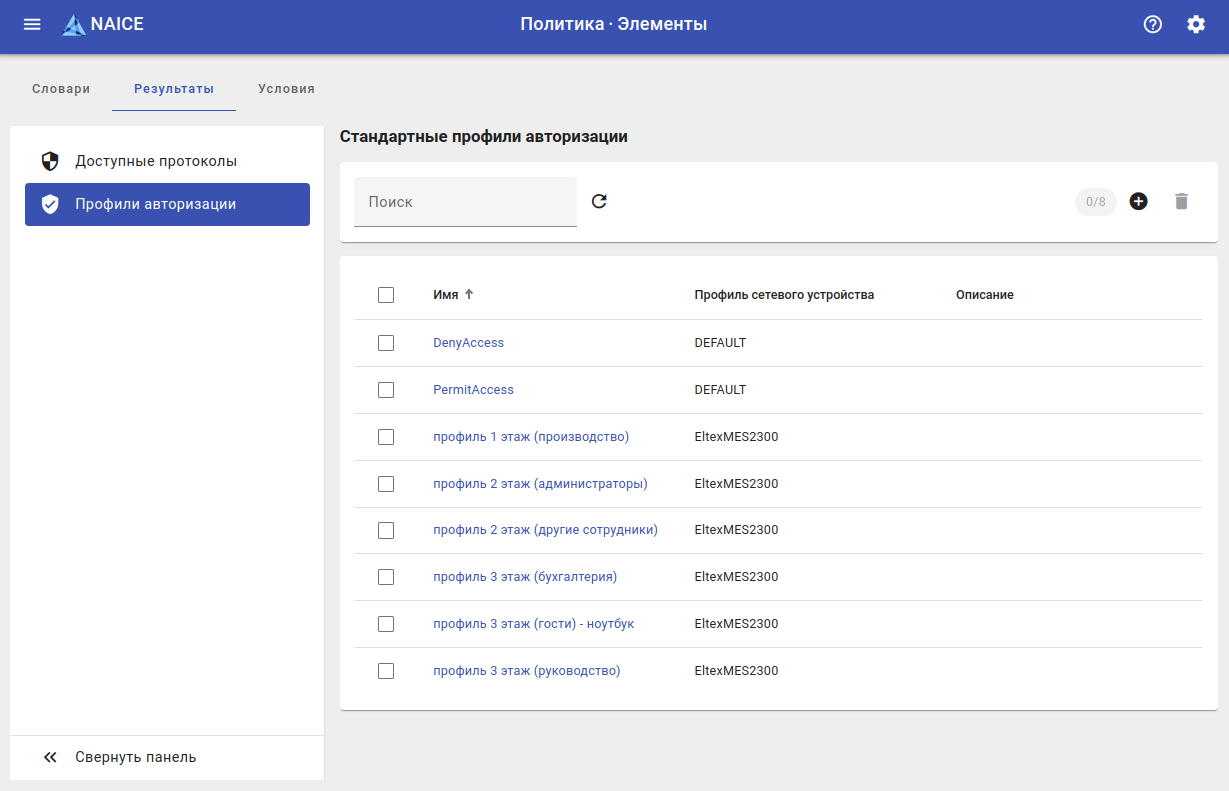Switch to the Словари tab
The width and height of the screenshot is (1229, 791).
(61, 89)
